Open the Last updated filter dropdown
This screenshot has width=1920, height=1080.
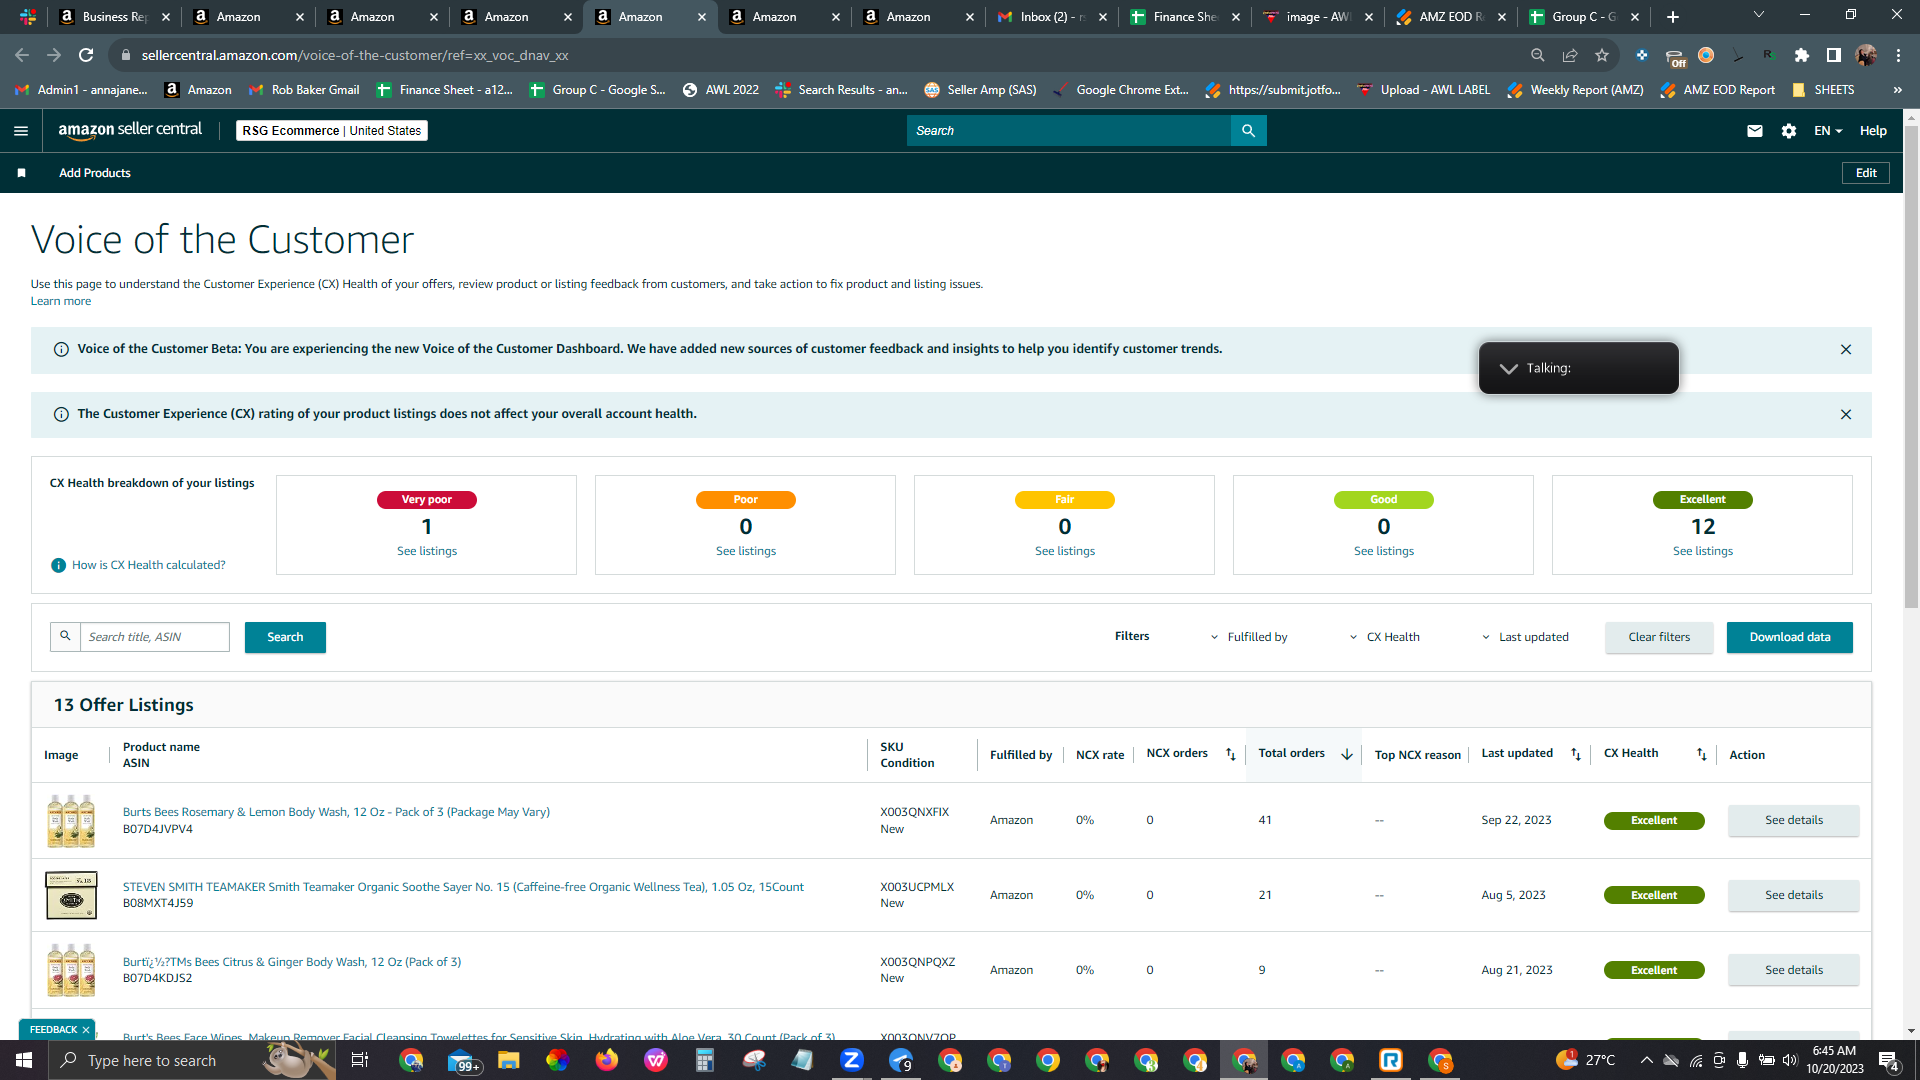[1526, 638]
